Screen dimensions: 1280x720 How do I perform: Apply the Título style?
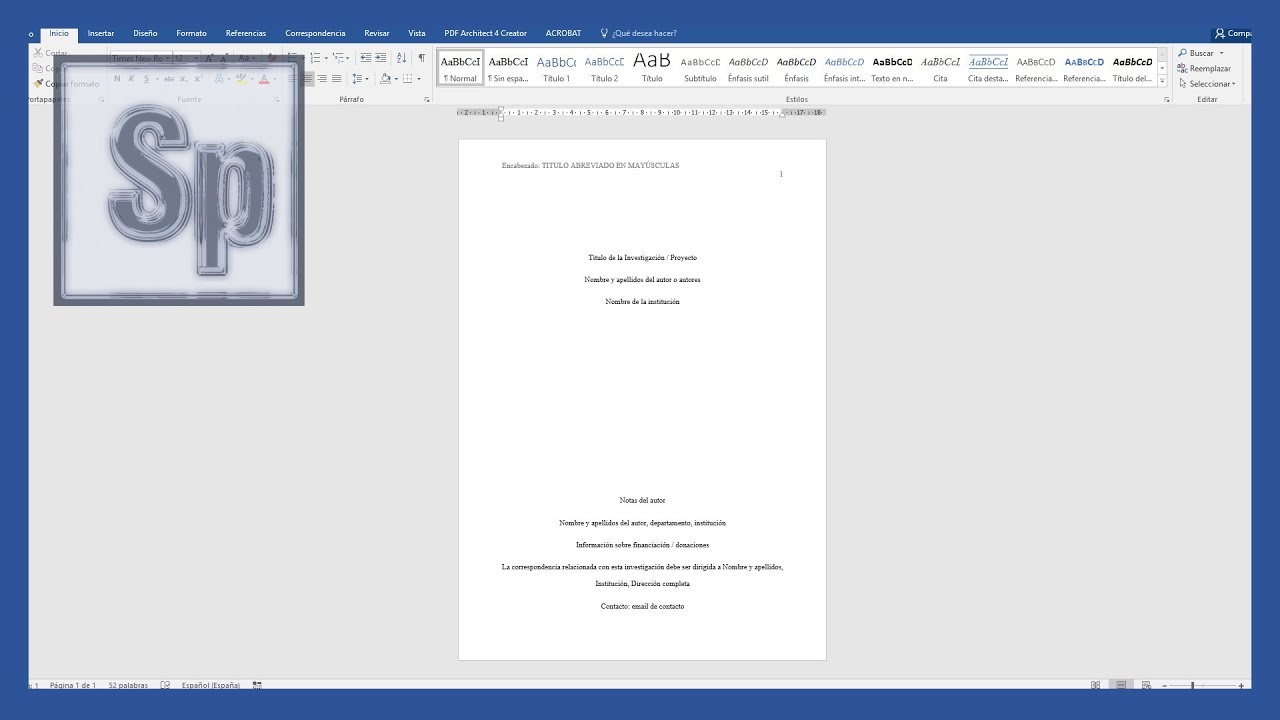[652, 68]
